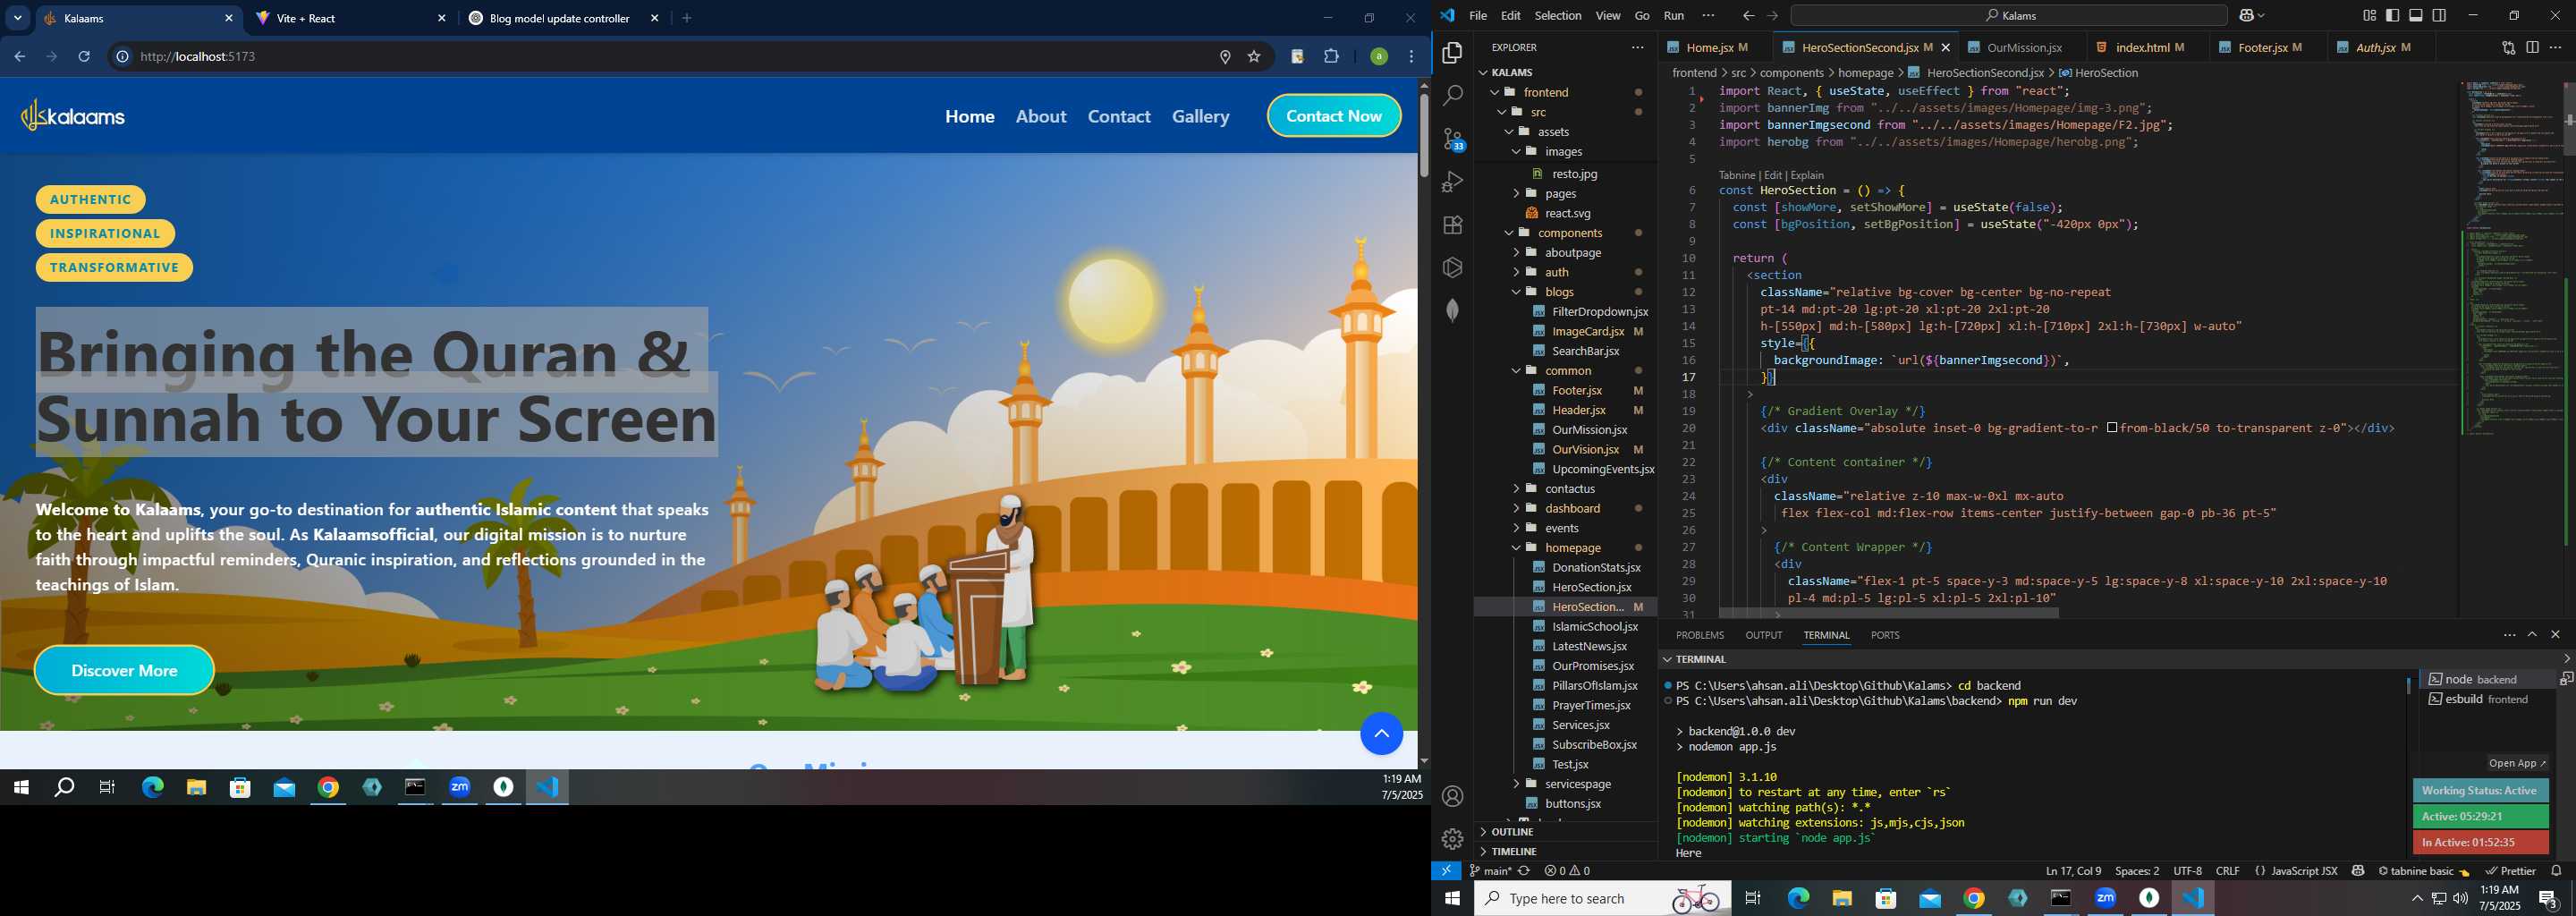Switch to the Vite + React browser tab
The height and width of the screenshot is (916, 2576).
pos(350,18)
